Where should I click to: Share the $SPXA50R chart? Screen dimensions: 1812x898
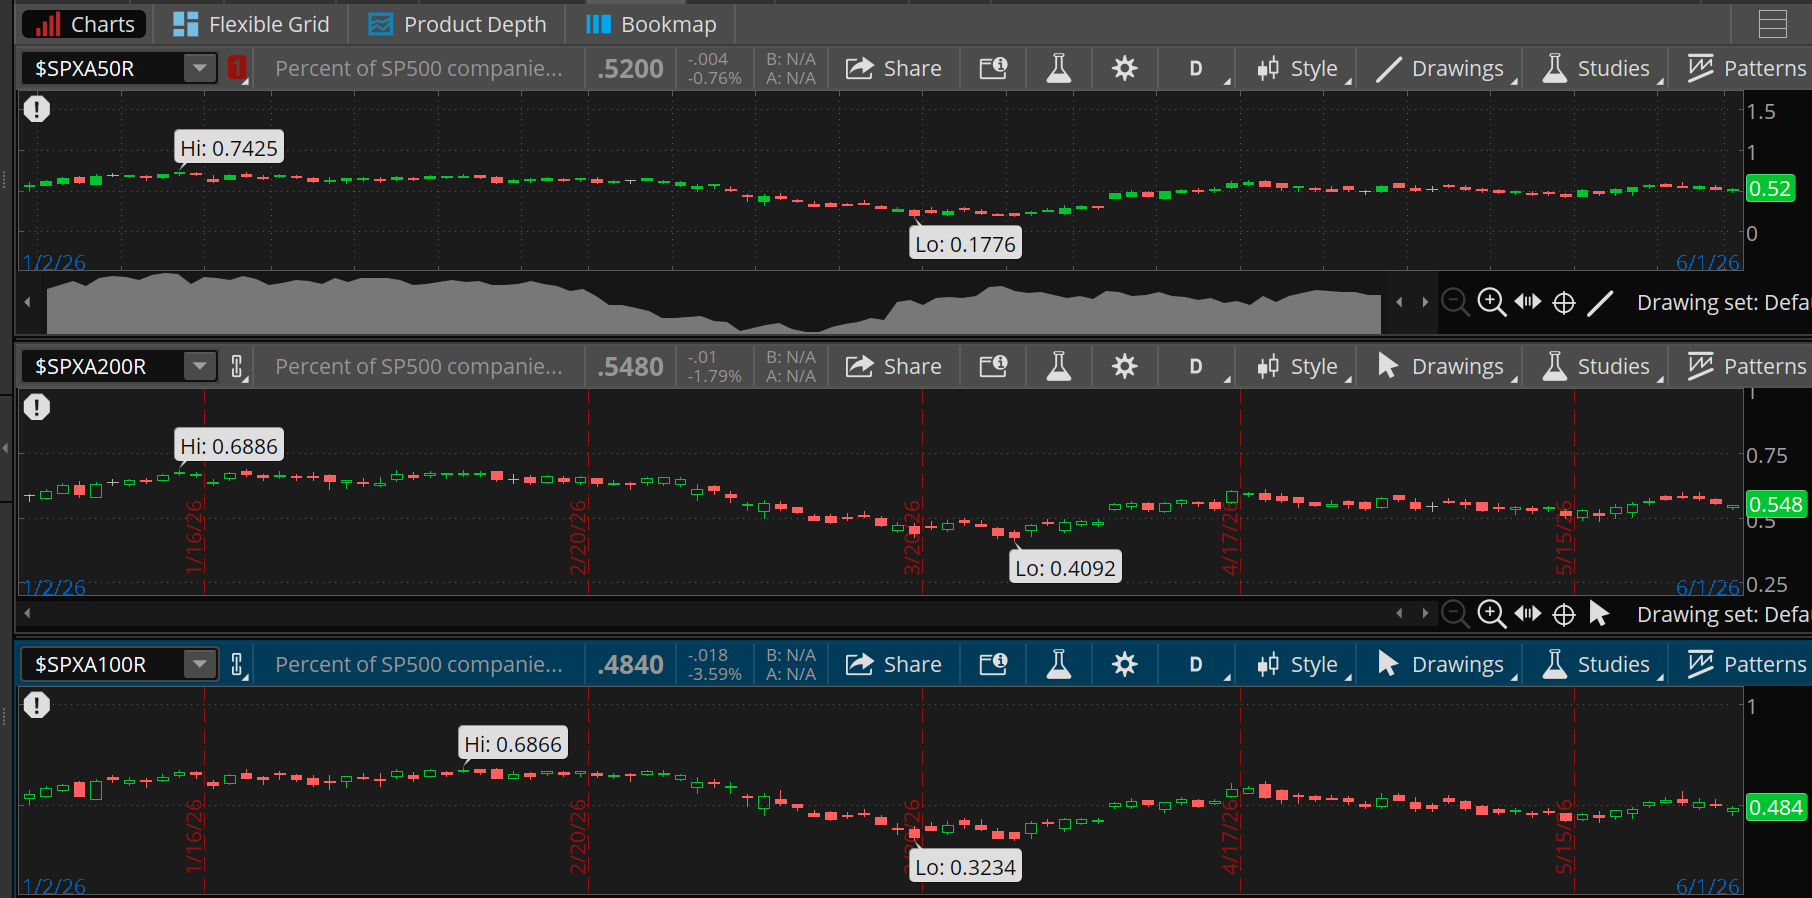coord(894,68)
